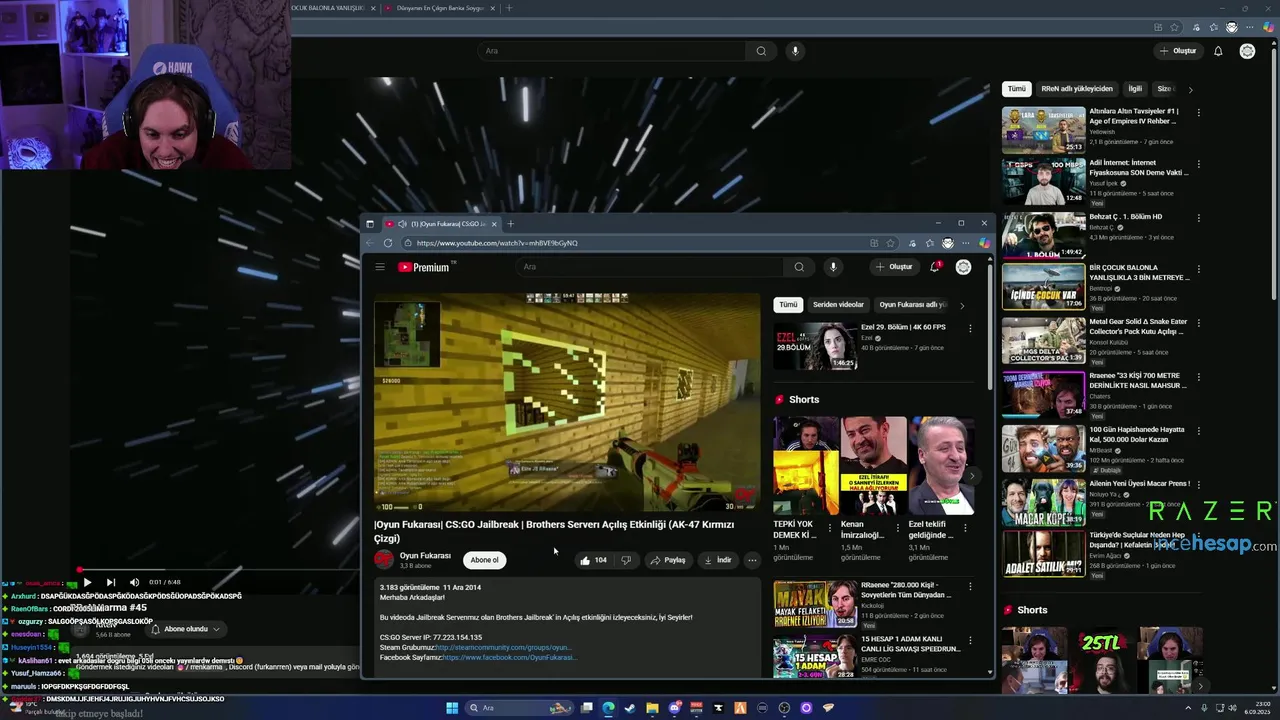
Task: Play the background stream video
Action: pyautogui.click(x=87, y=582)
